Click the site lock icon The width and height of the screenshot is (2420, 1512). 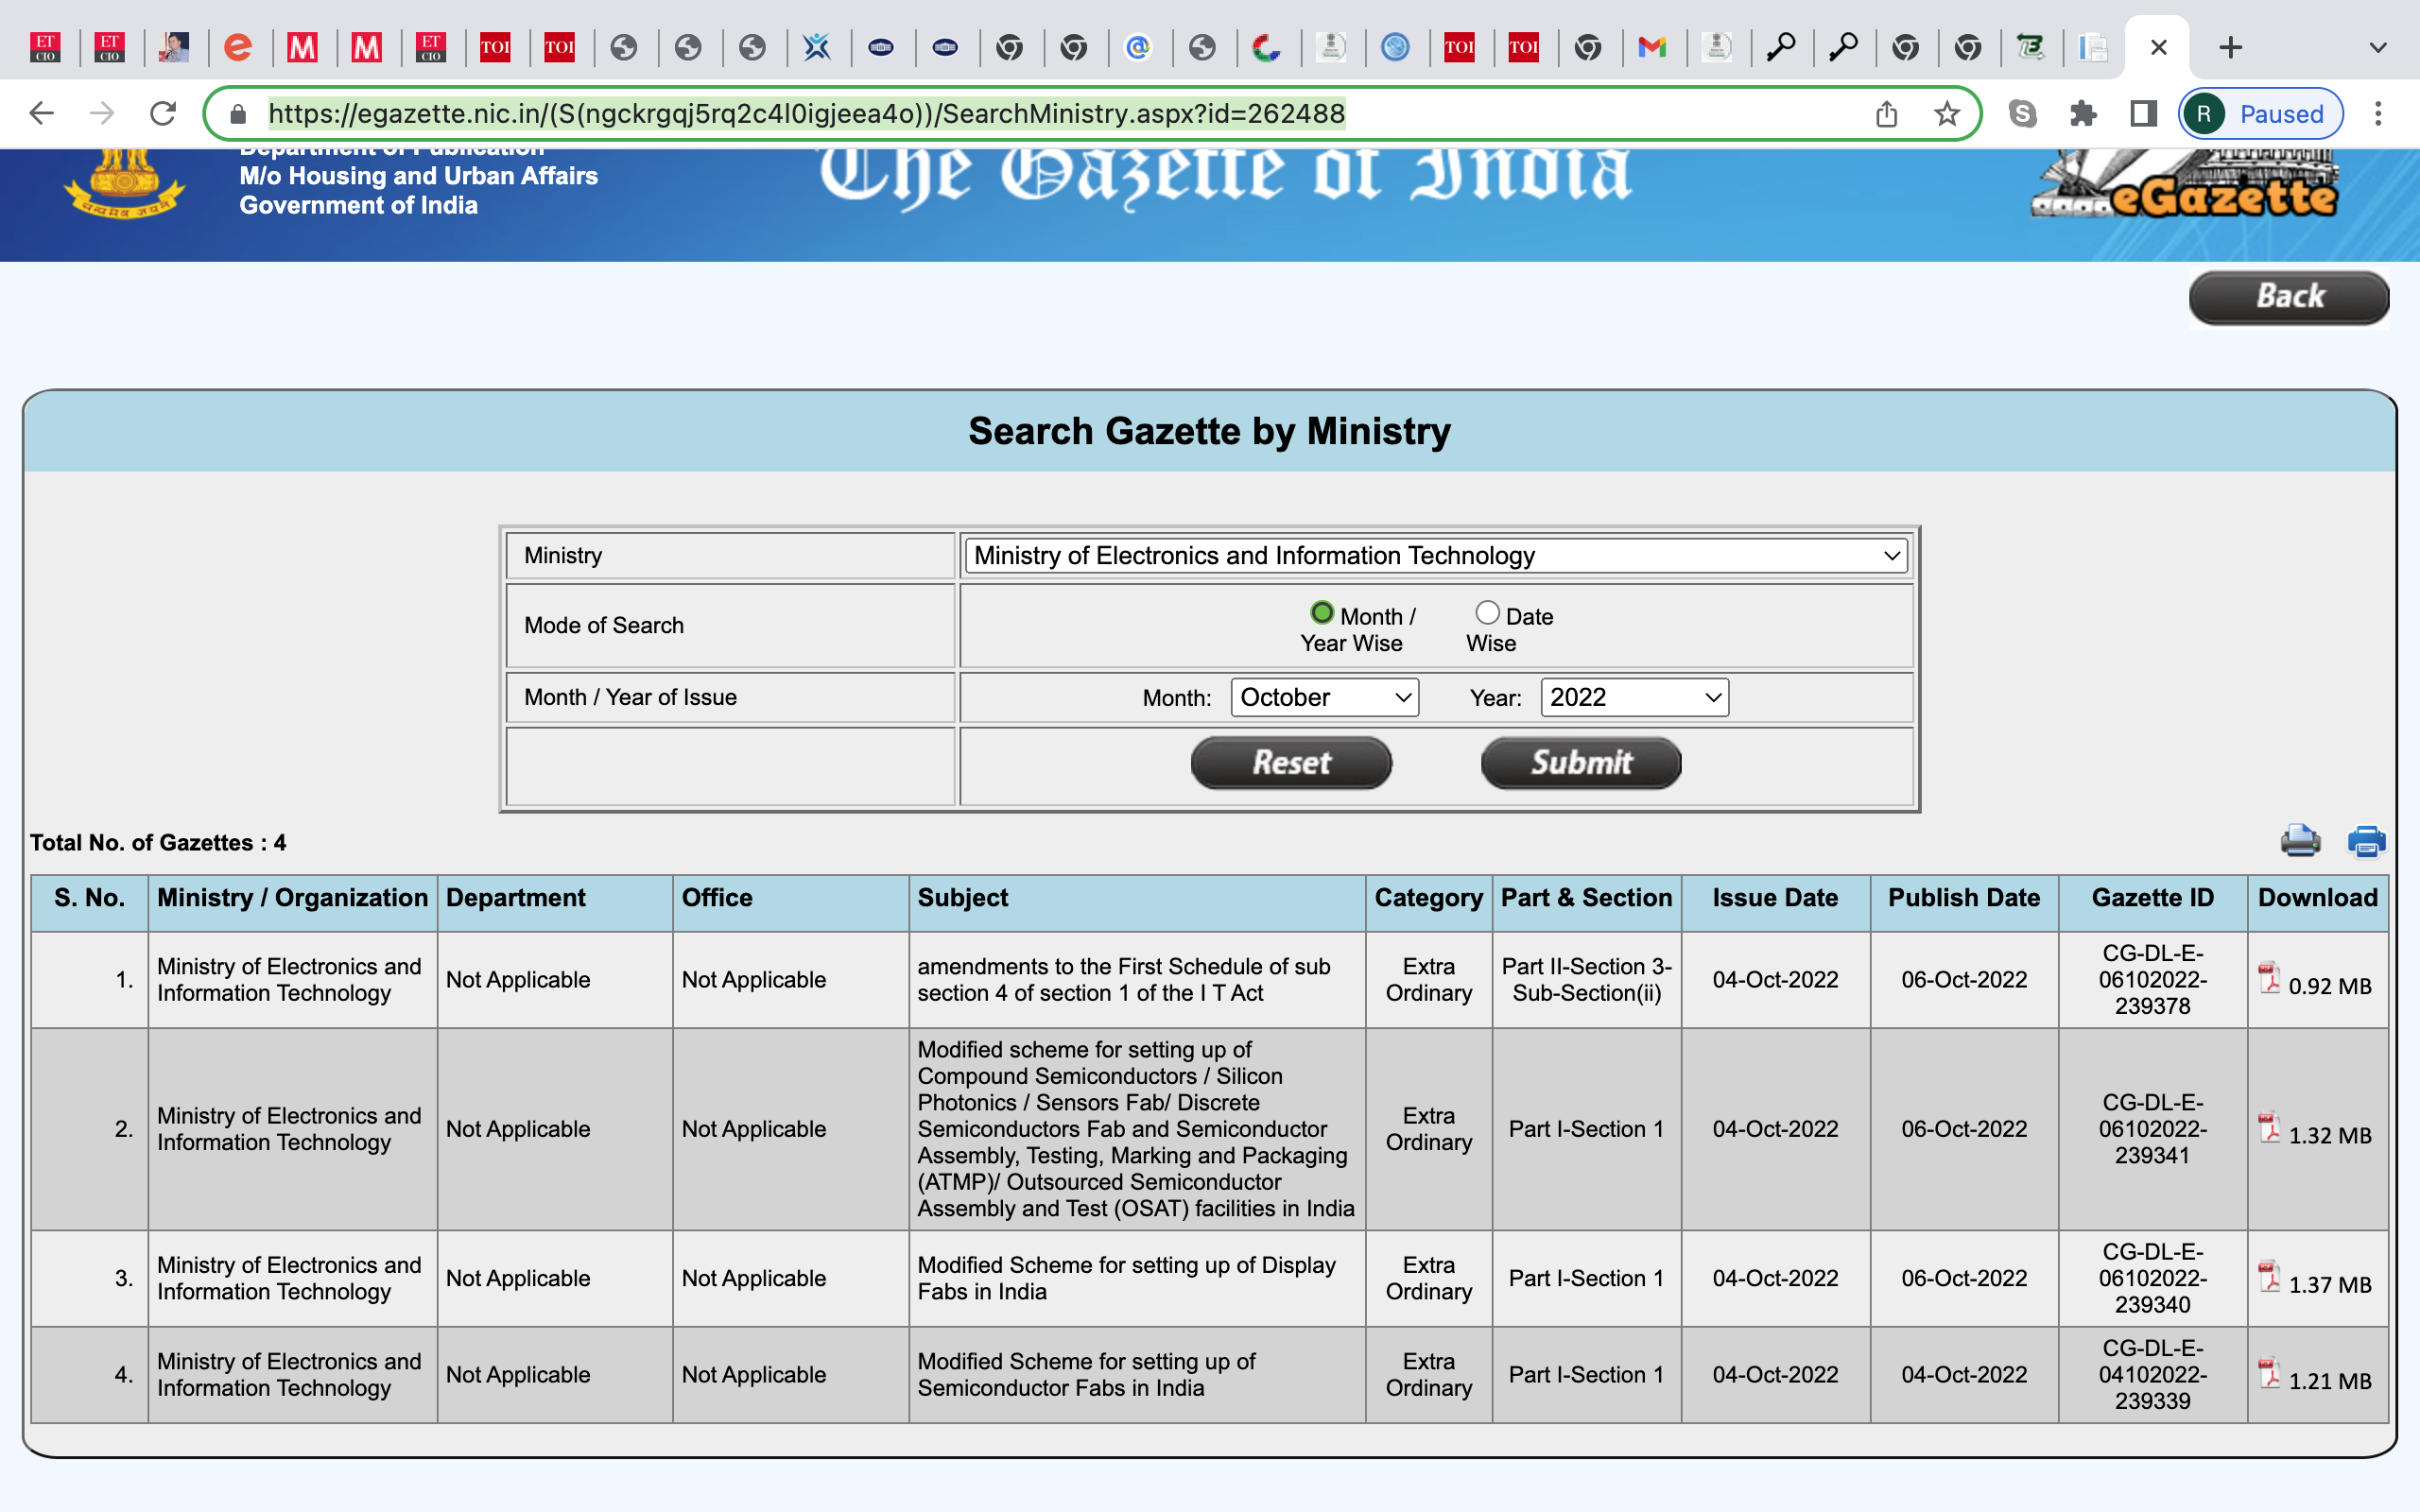coord(238,114)
